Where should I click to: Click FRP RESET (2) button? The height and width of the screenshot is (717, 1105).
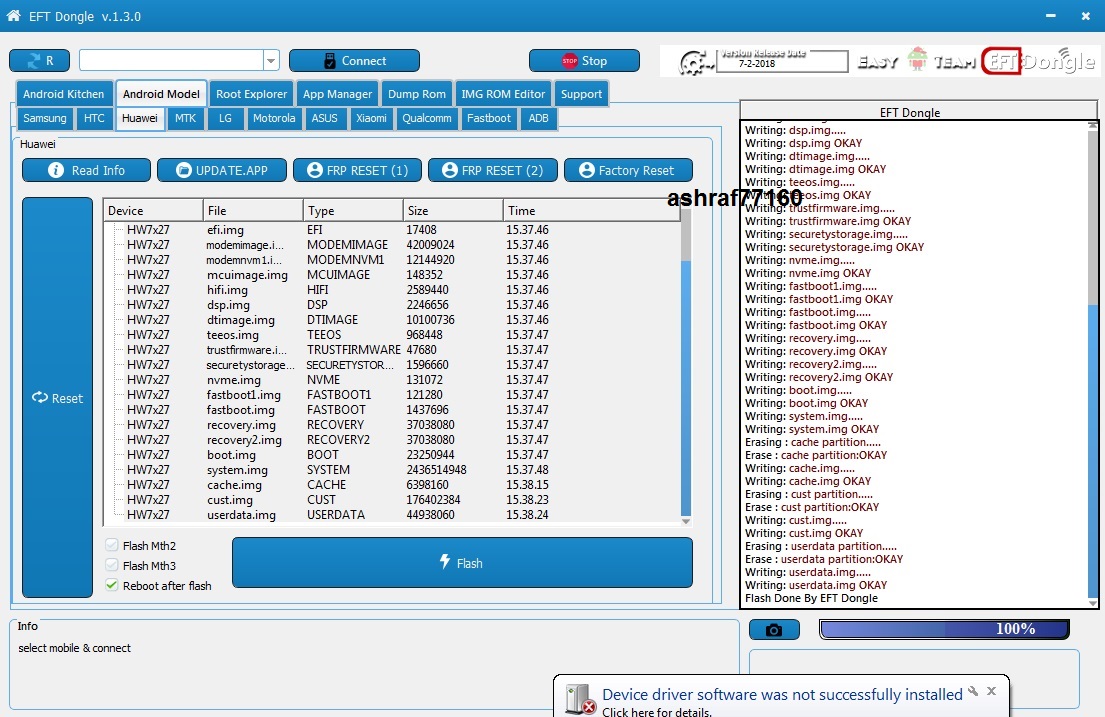click(x=493, y=171)
